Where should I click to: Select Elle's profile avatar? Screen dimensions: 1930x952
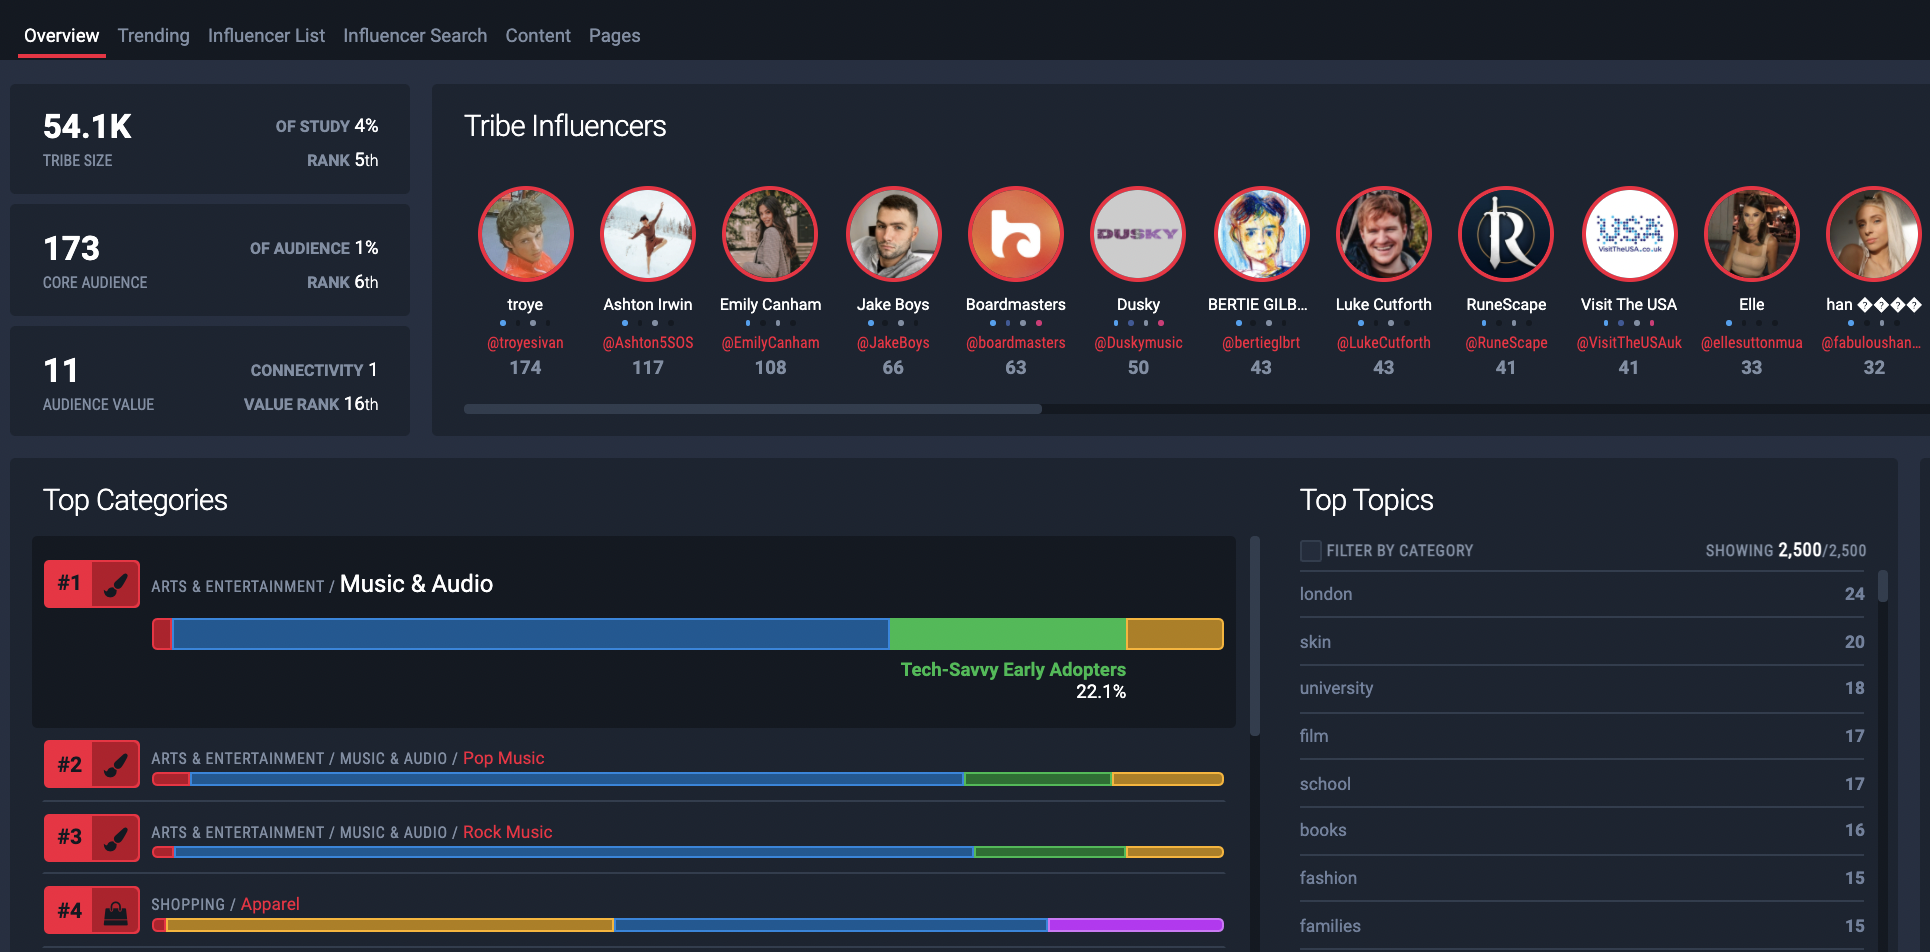point(1751,234)
